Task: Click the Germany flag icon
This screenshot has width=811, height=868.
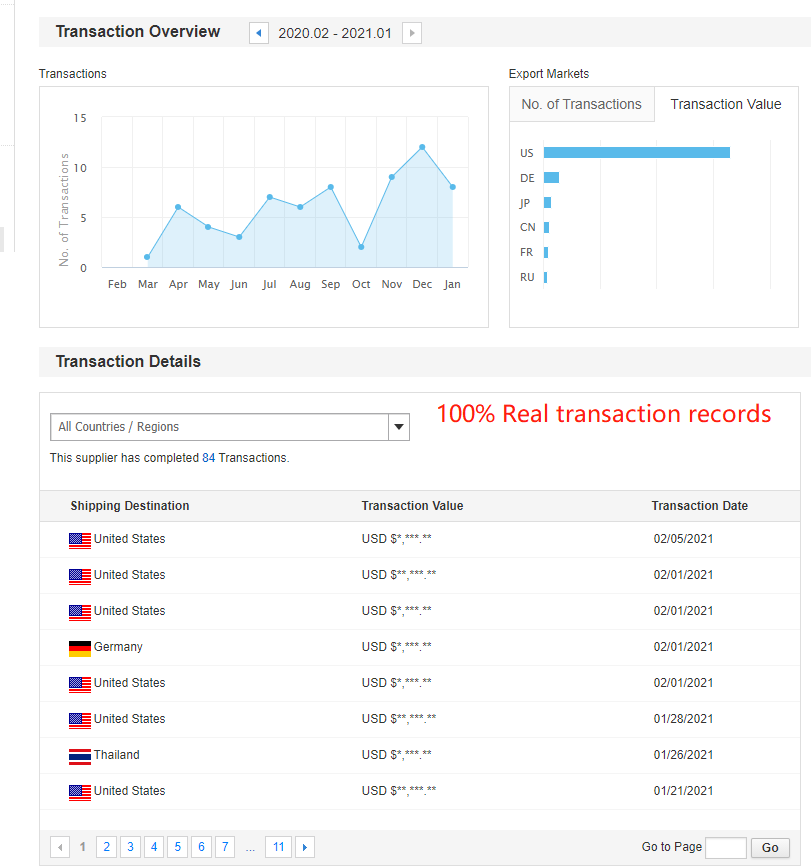Action: [80, 648]
